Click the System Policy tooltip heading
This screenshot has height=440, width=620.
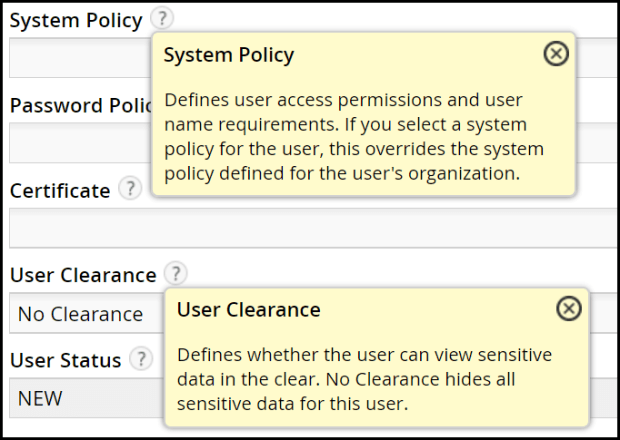pos(229,55)
